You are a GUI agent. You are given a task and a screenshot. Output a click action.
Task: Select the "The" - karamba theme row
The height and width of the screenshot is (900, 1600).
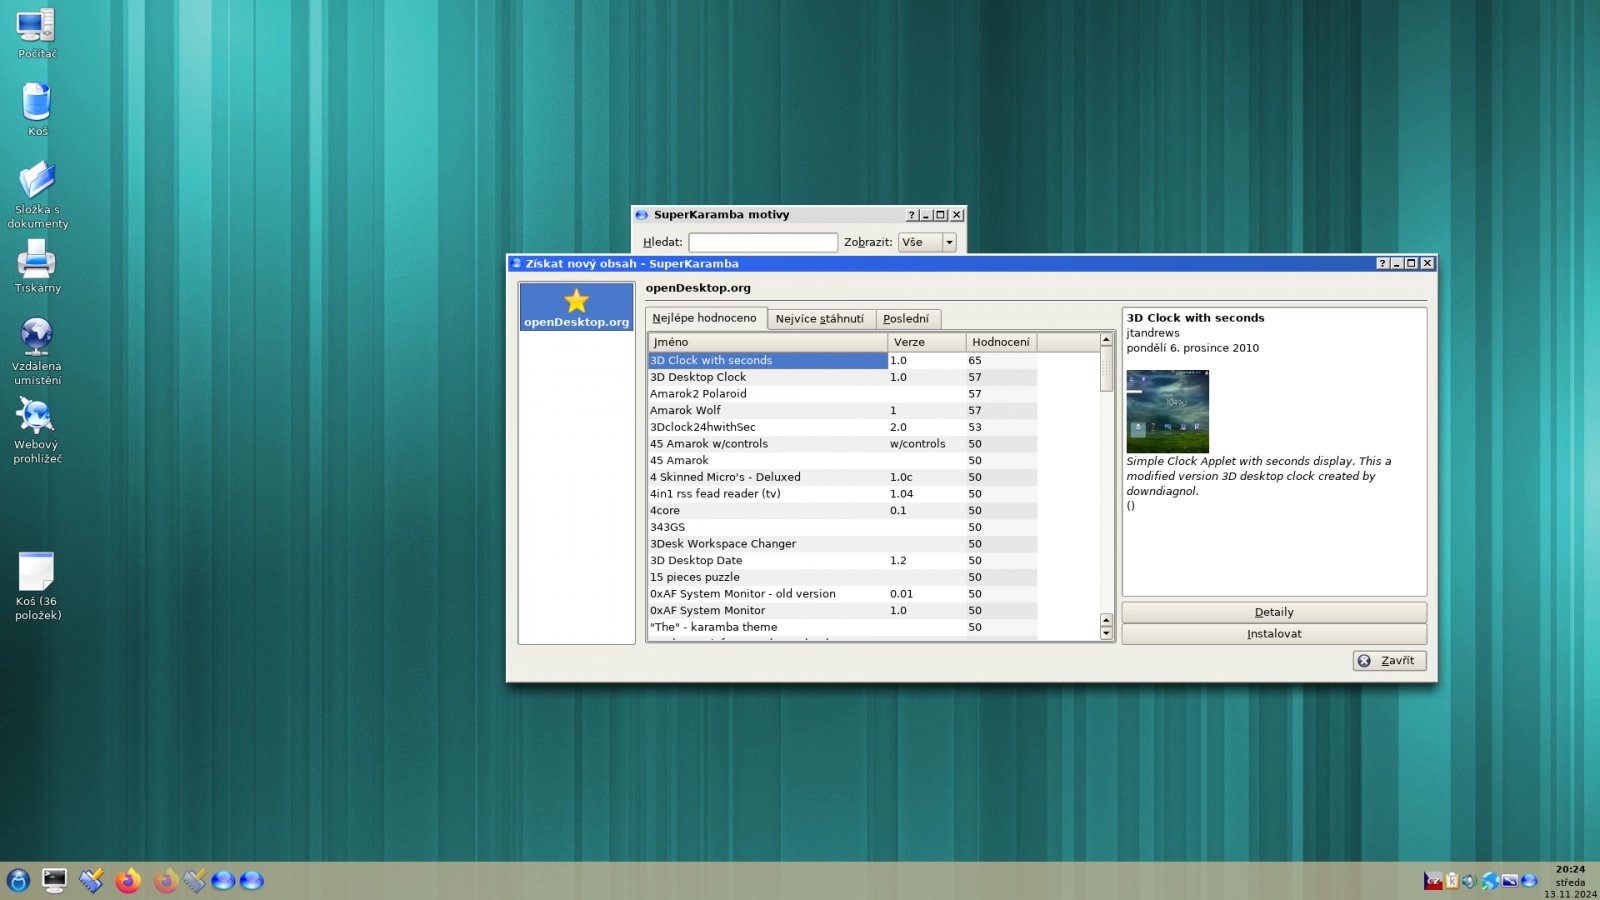click(x=842, y=627)
